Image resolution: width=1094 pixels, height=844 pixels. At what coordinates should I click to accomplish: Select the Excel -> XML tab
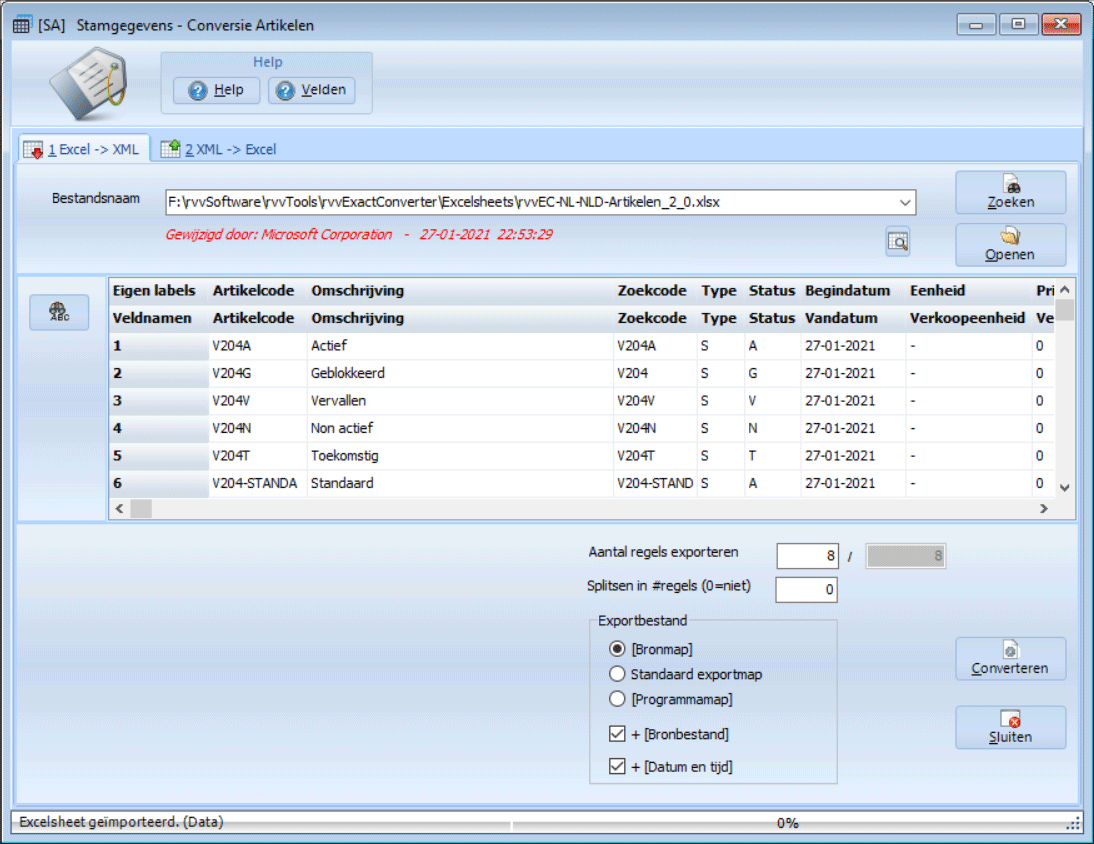[x=85, y=149]
